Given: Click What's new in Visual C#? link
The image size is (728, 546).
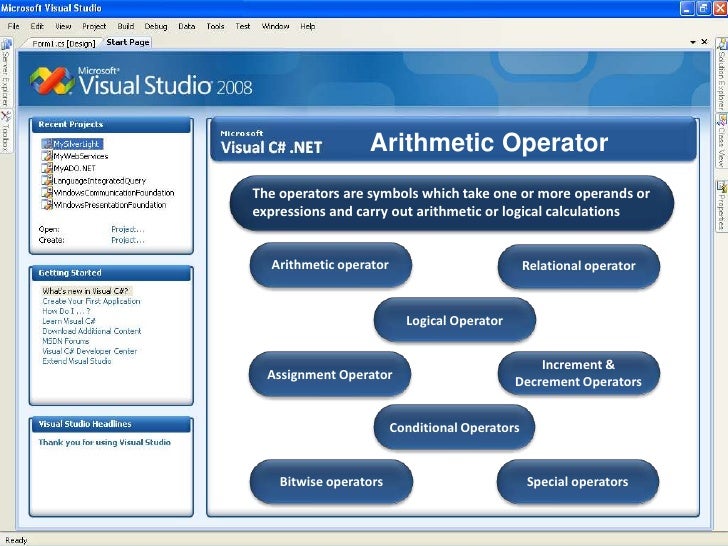Looking at the screenshot, I should click(x=85, y=291).
